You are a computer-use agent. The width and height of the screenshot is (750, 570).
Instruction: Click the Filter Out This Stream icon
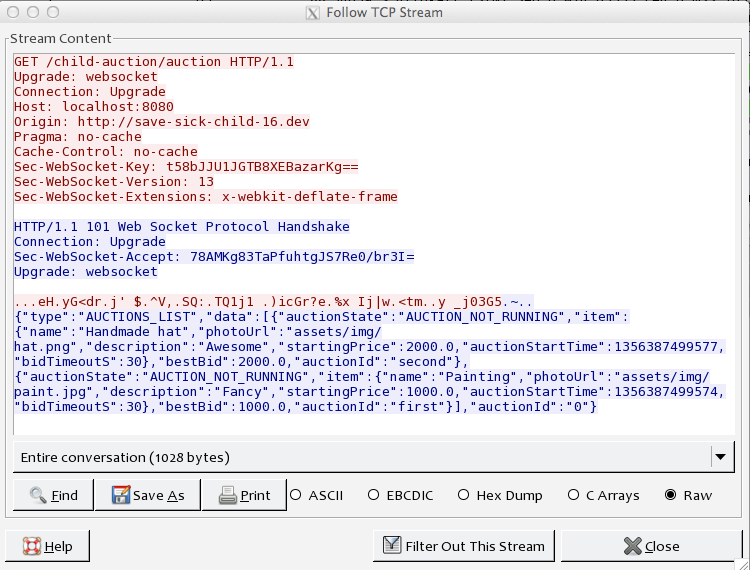click(391, 546)
